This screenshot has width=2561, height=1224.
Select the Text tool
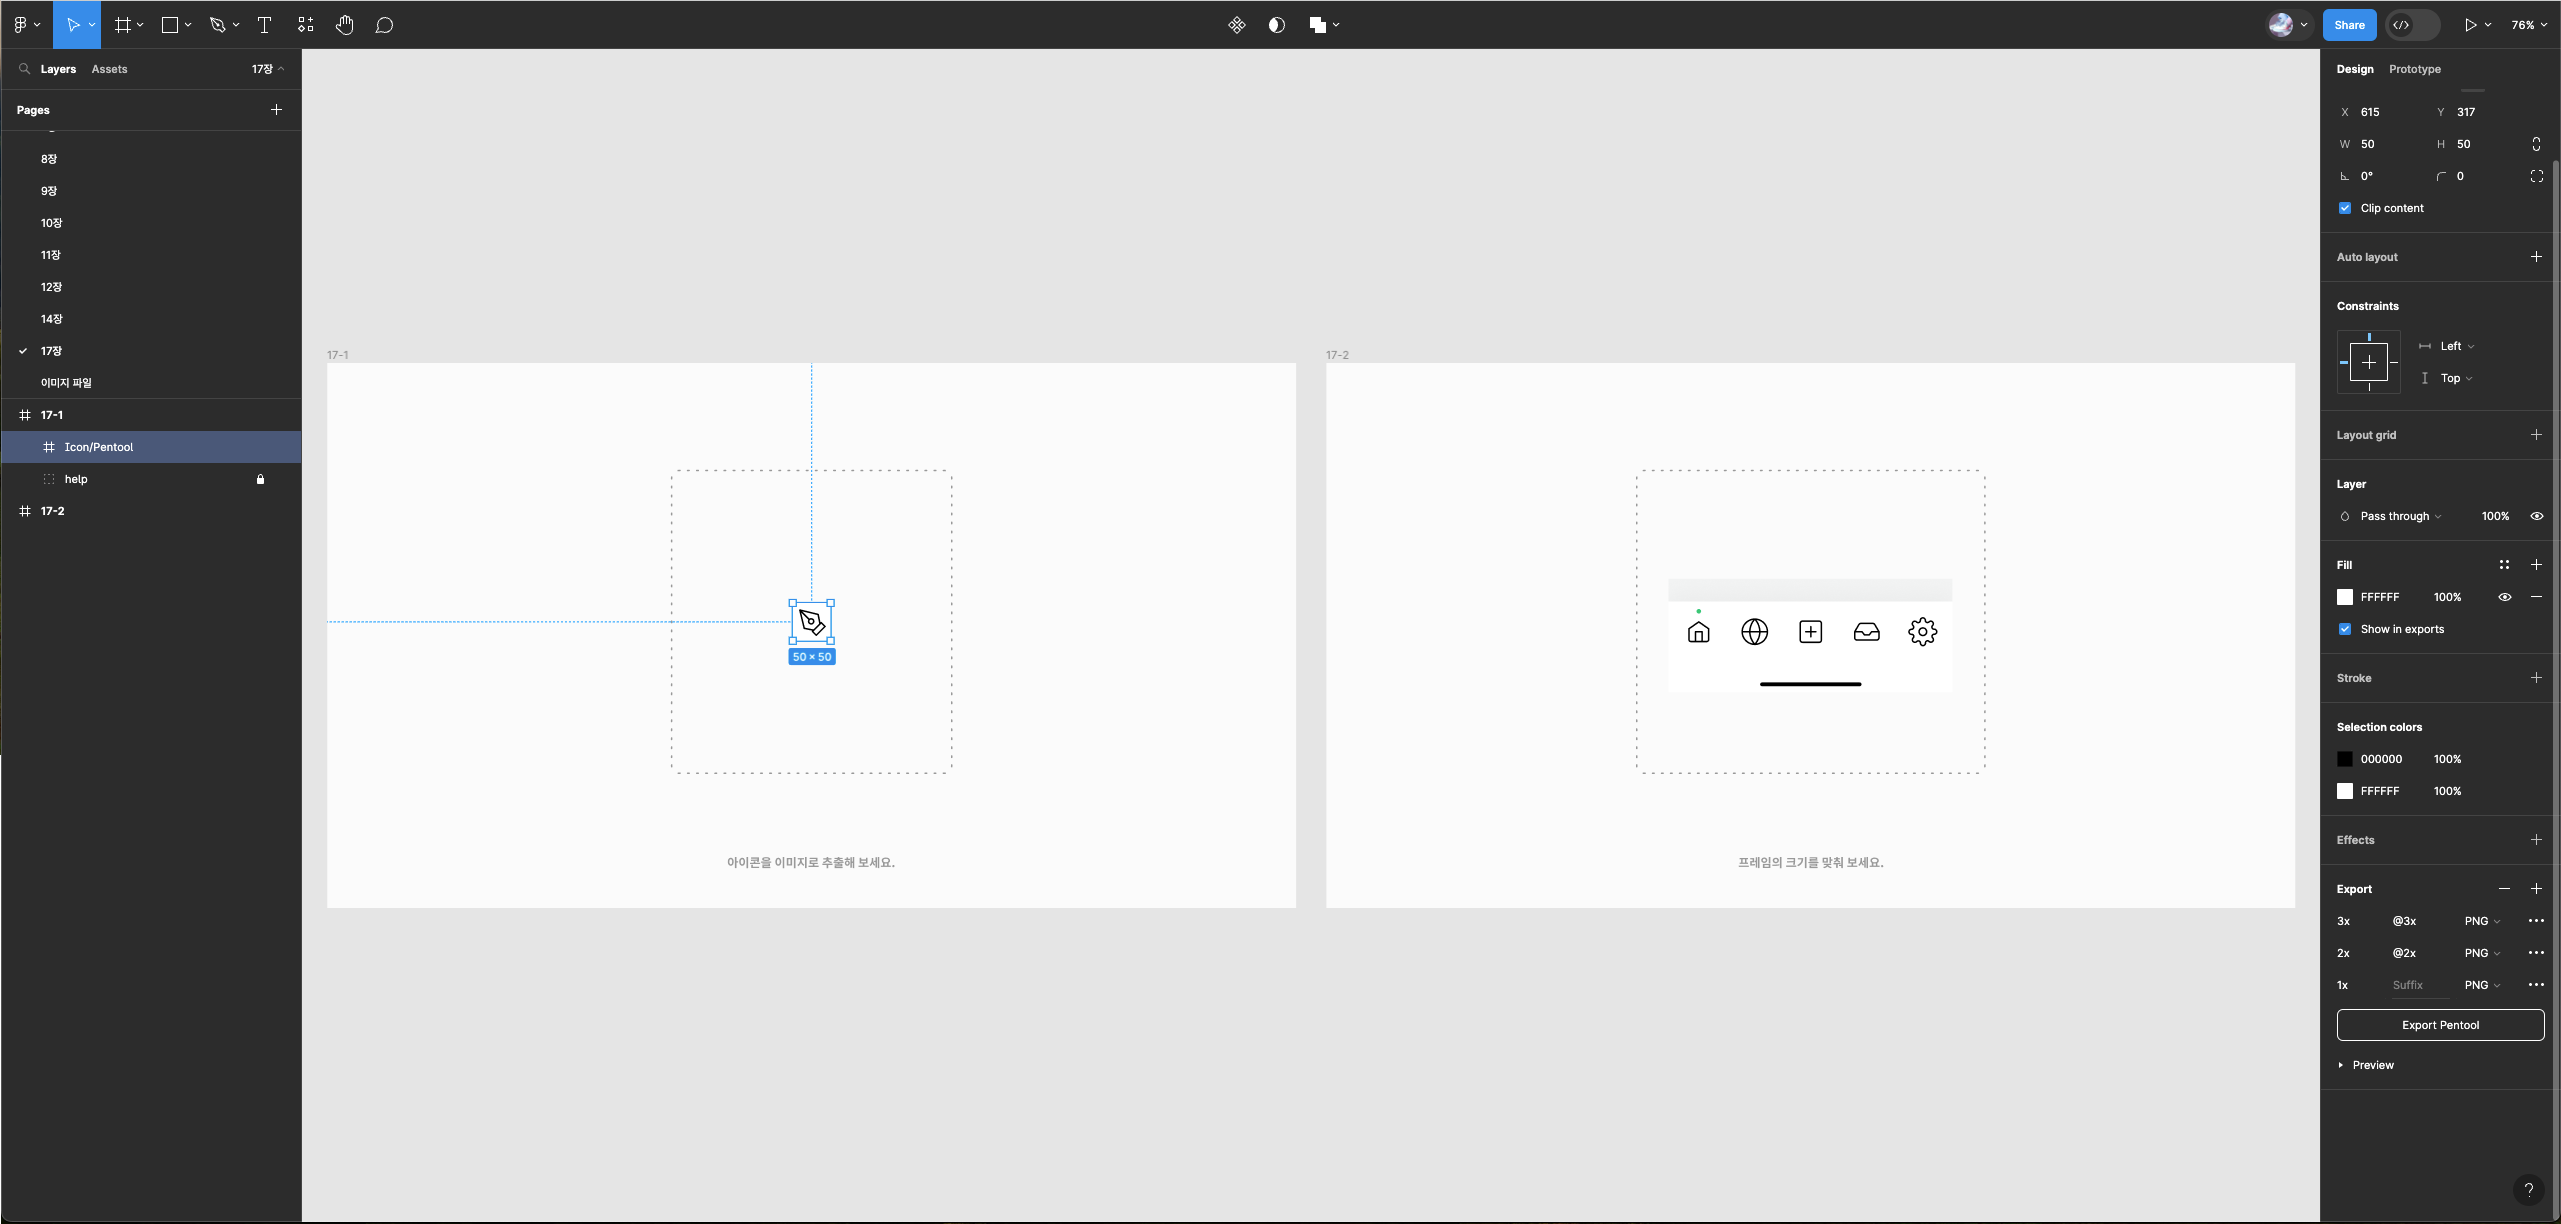264,25
